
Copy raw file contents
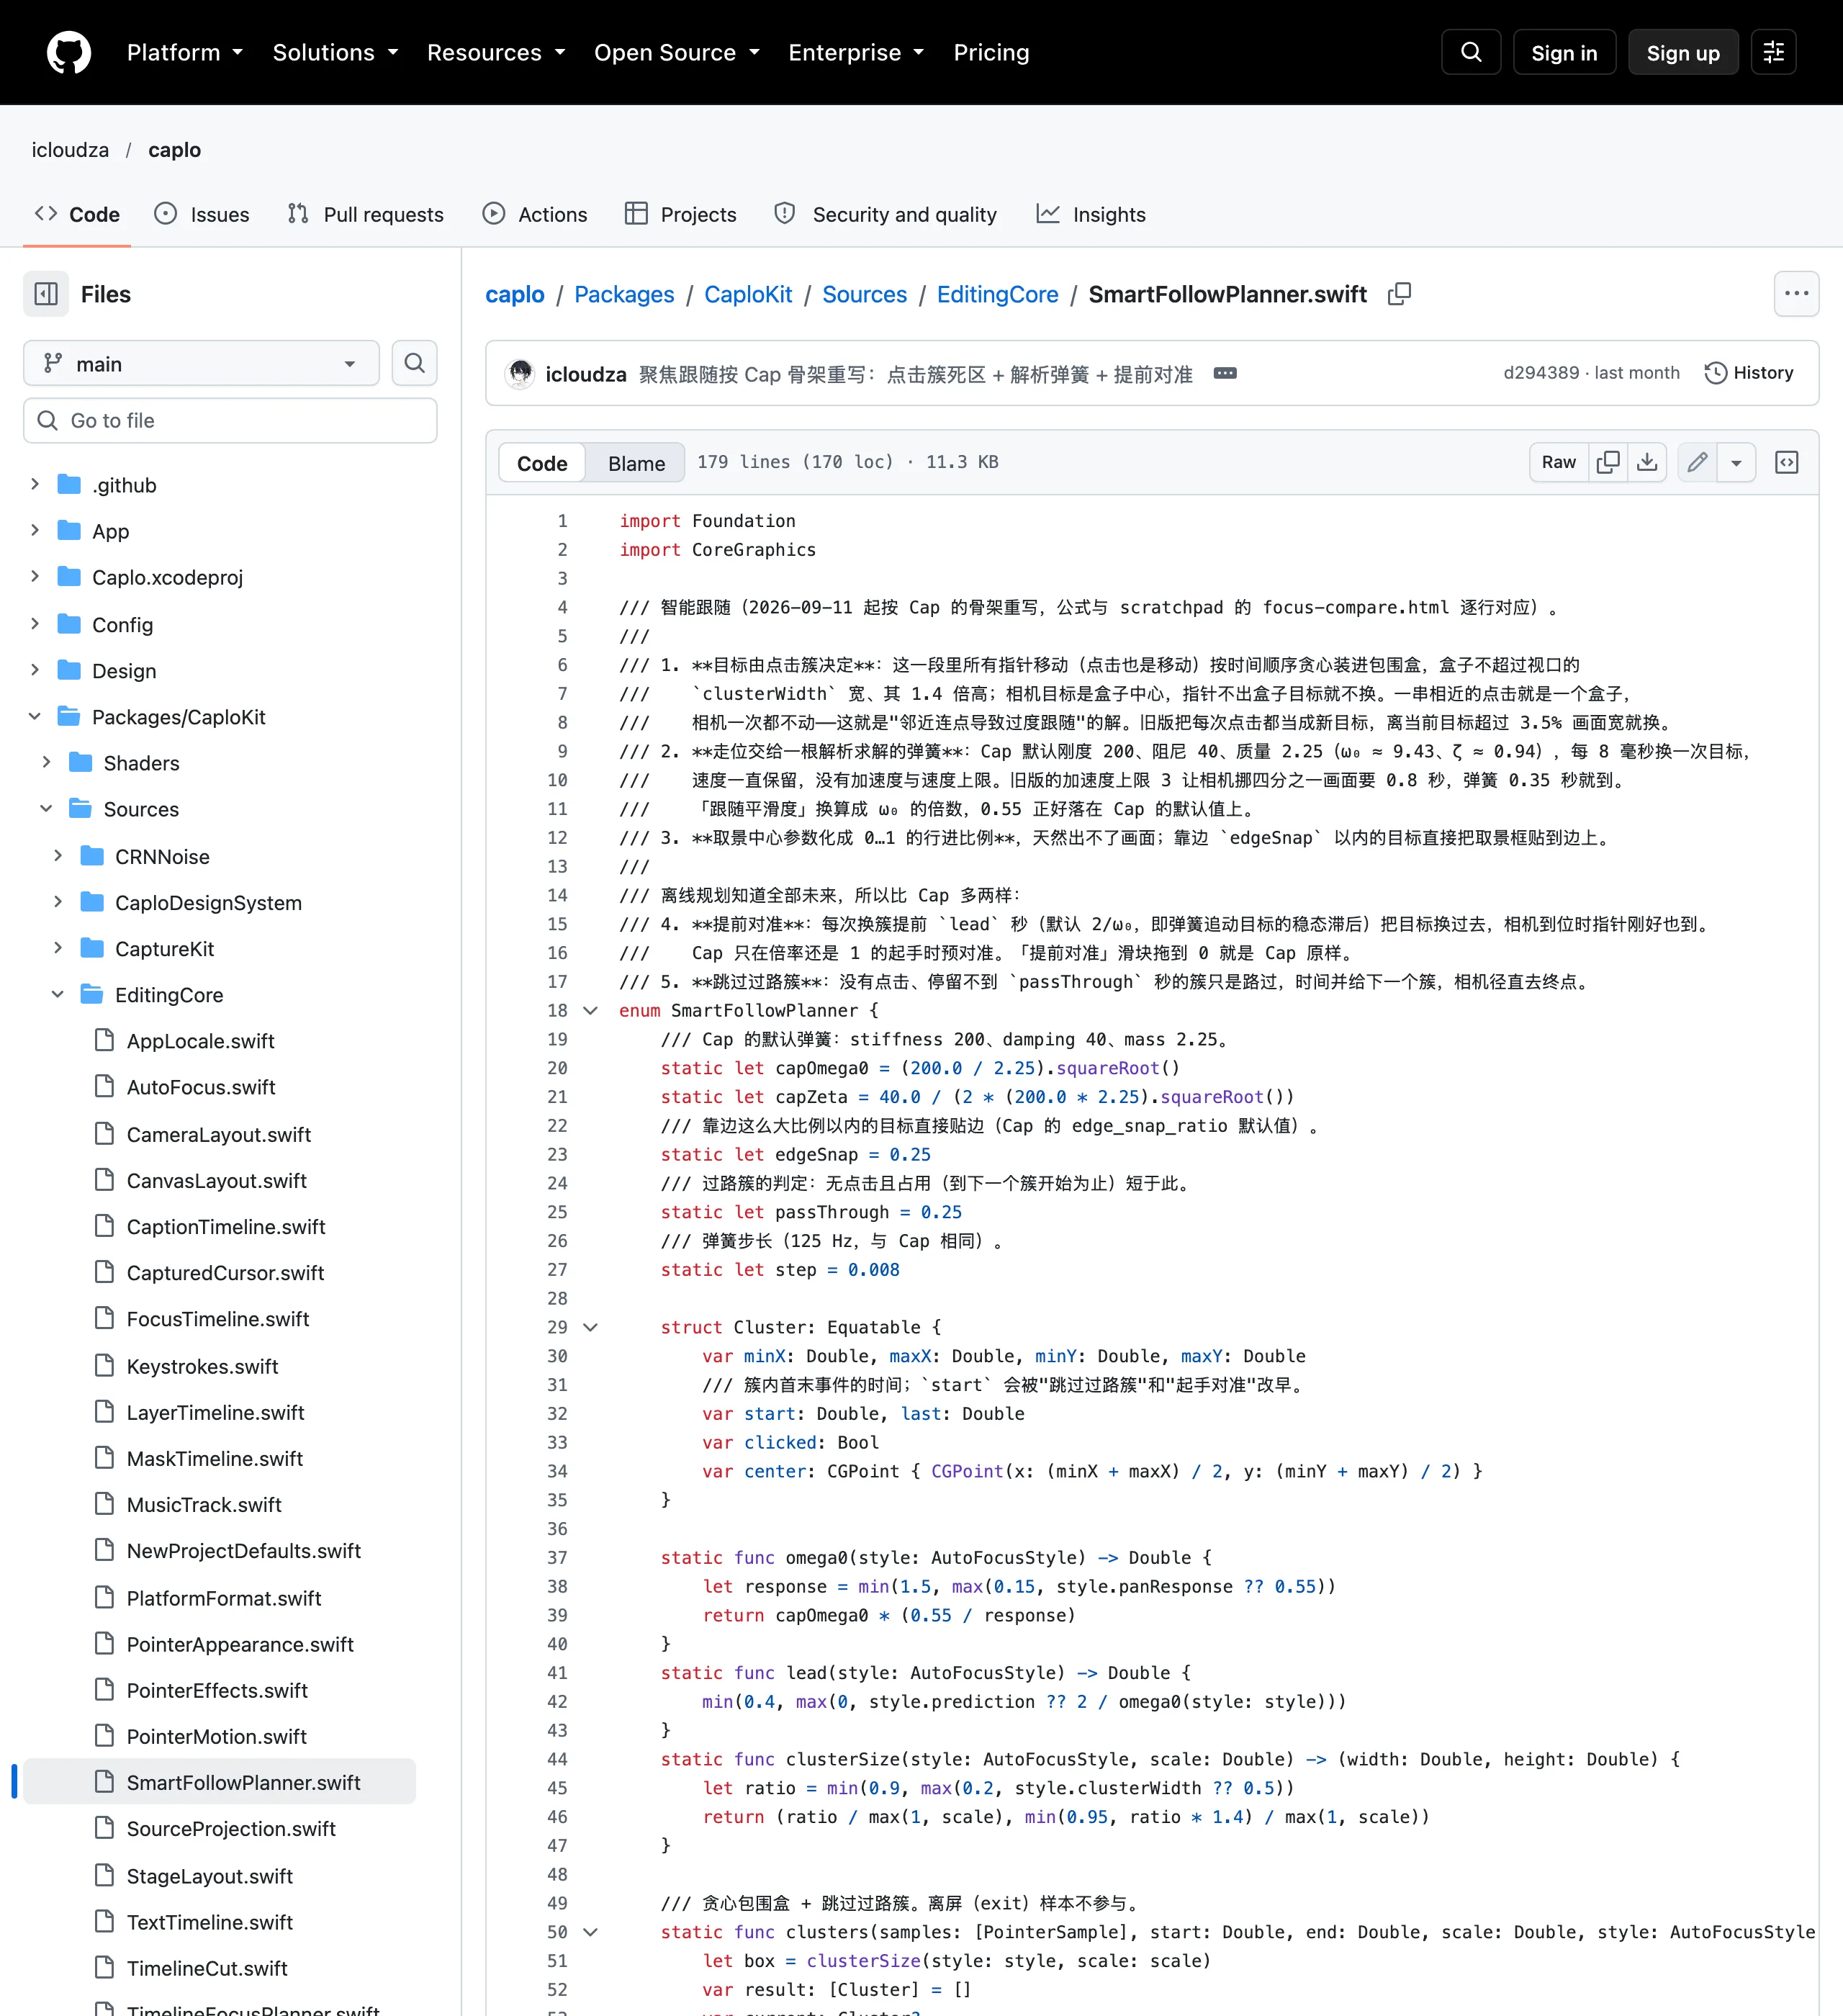[1608, 462]
